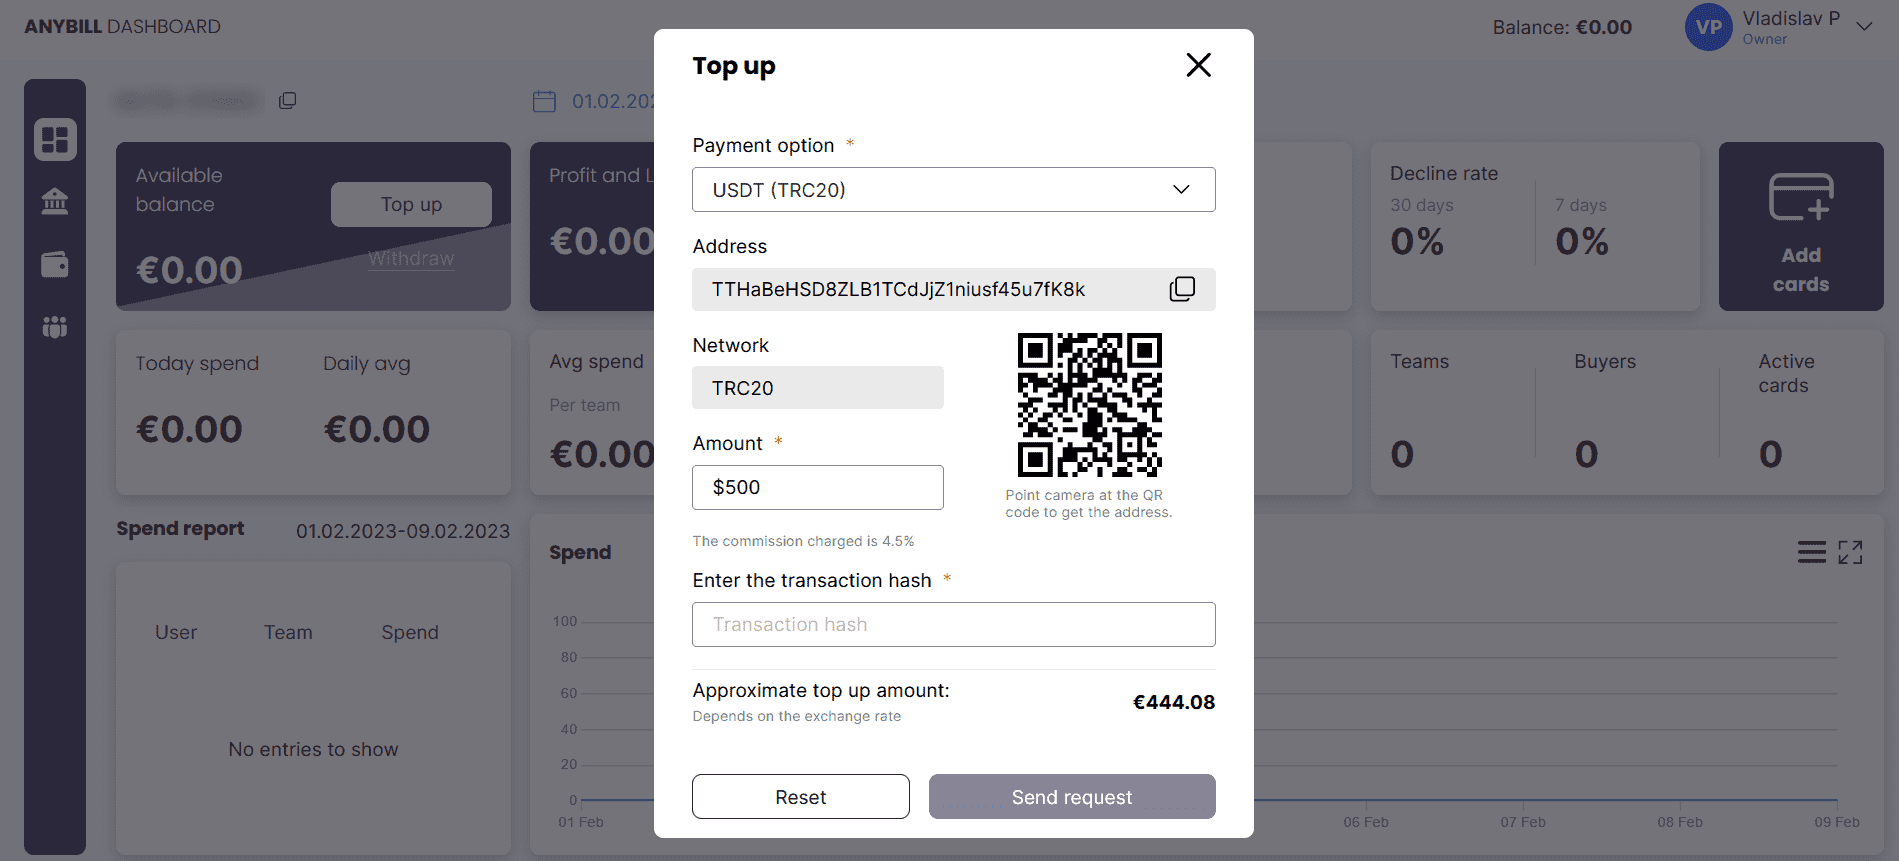Screen dimensions: 1899x861
Task: Expand the Spend chart to fullscreen
Action: [1851, 552]
